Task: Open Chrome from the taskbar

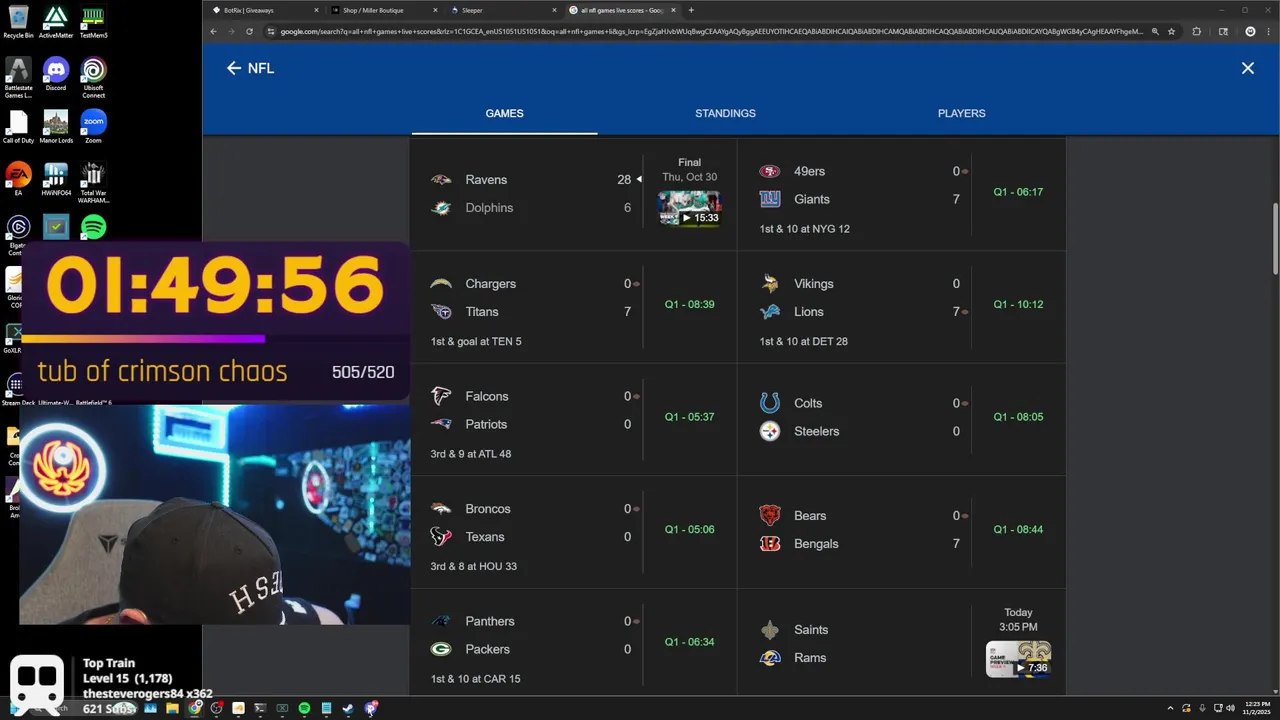Action: click(195, 708)
